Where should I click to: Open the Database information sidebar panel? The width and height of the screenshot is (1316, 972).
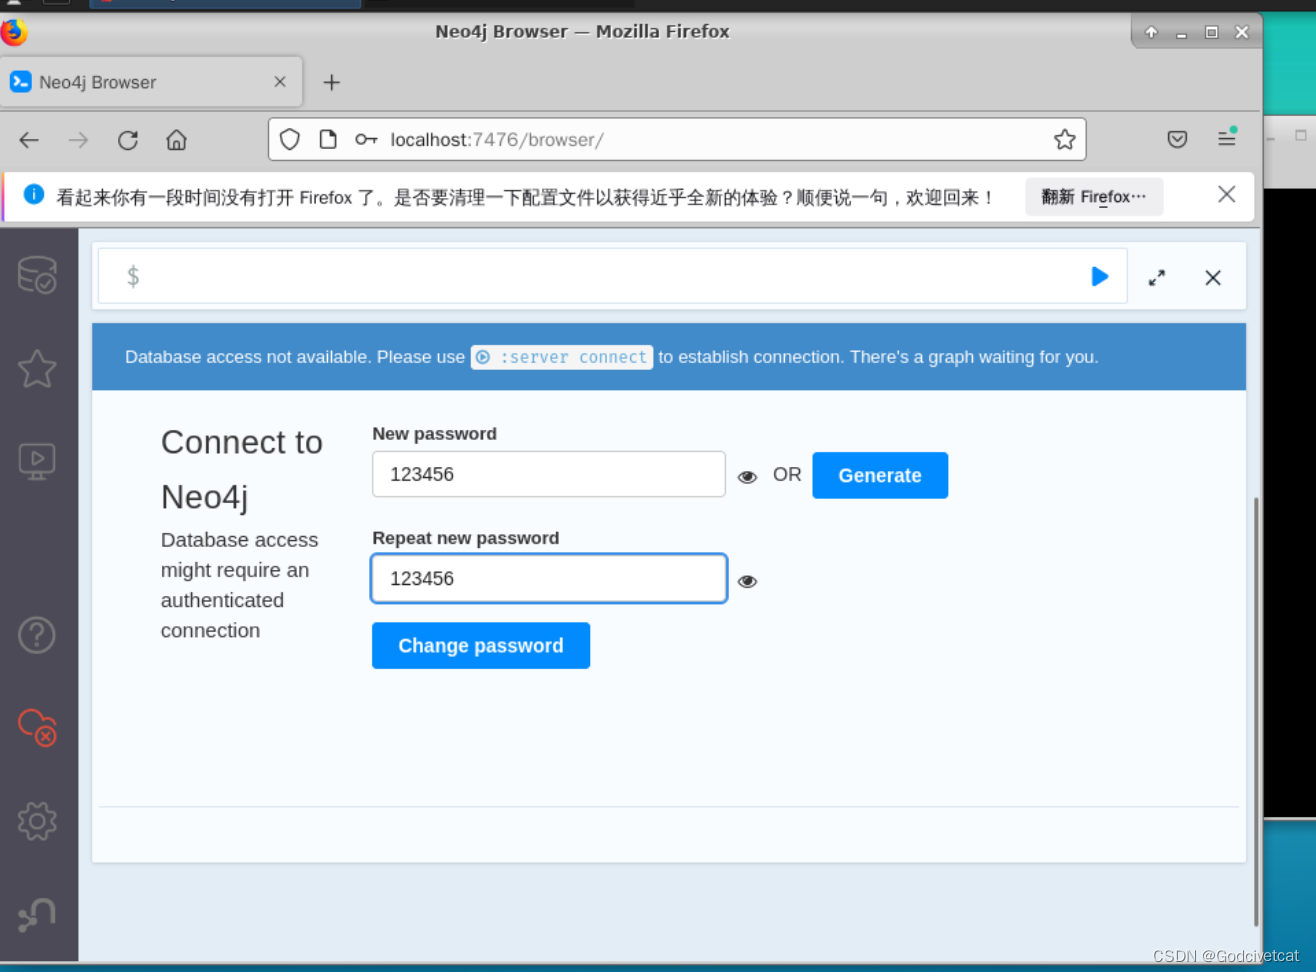tap(37, 276)
